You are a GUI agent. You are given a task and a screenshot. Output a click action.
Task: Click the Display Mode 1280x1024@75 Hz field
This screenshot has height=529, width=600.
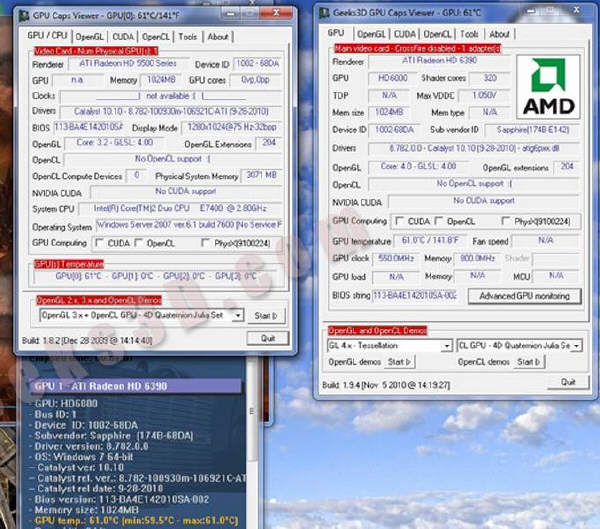pyautogui.click(x=232, y=127)
